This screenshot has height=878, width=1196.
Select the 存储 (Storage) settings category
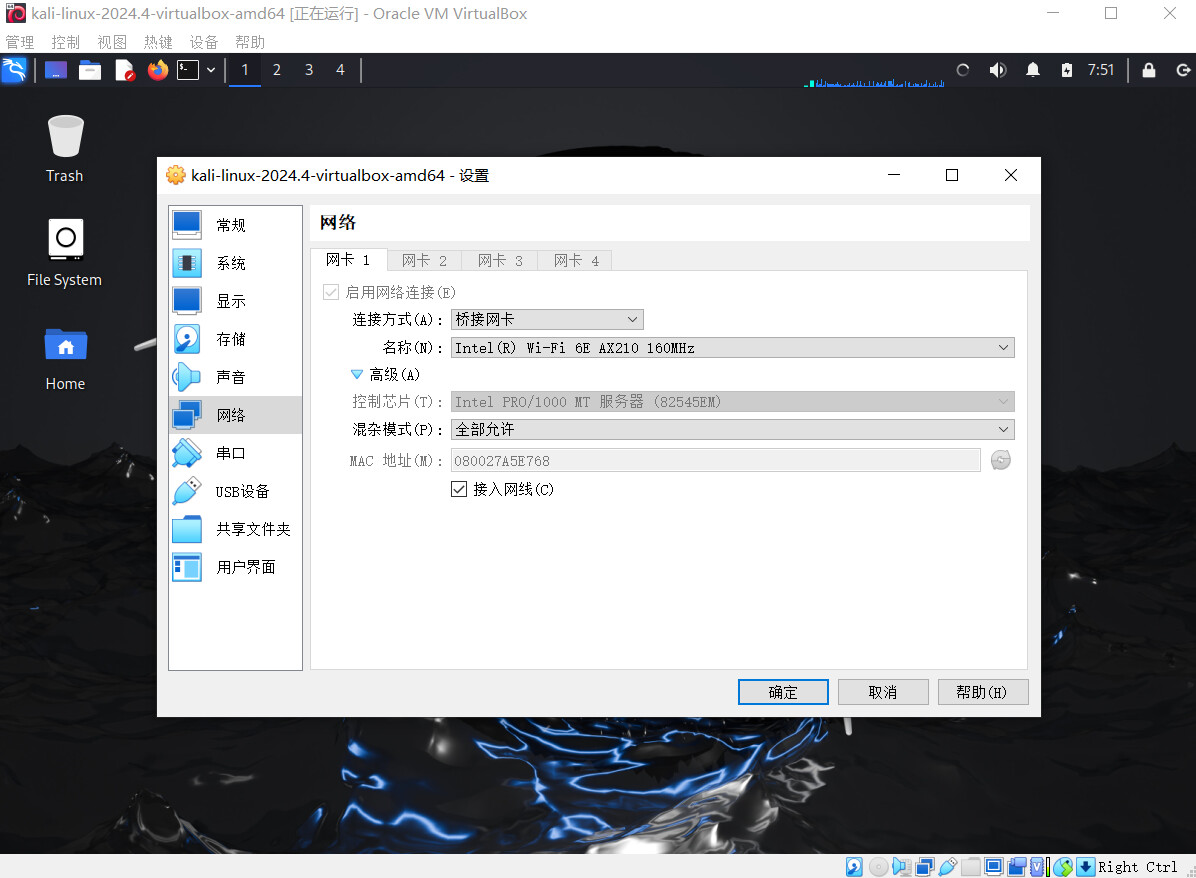pyautogui.click(x=235, y=339)
